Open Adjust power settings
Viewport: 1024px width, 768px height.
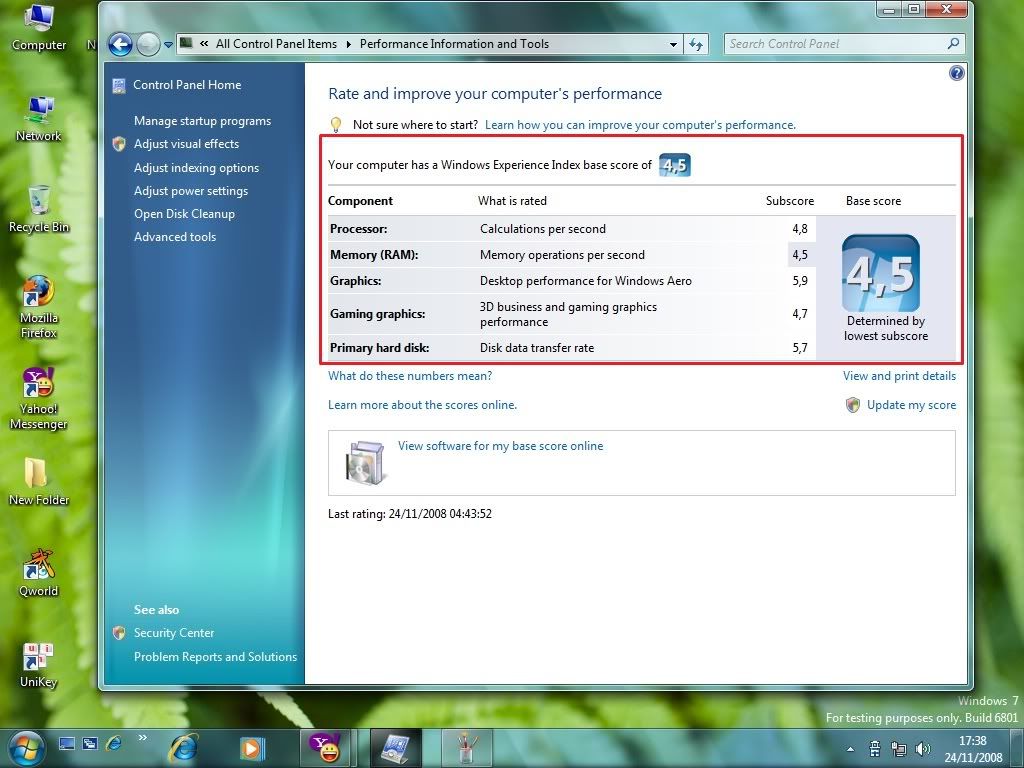tap(191, 191)
